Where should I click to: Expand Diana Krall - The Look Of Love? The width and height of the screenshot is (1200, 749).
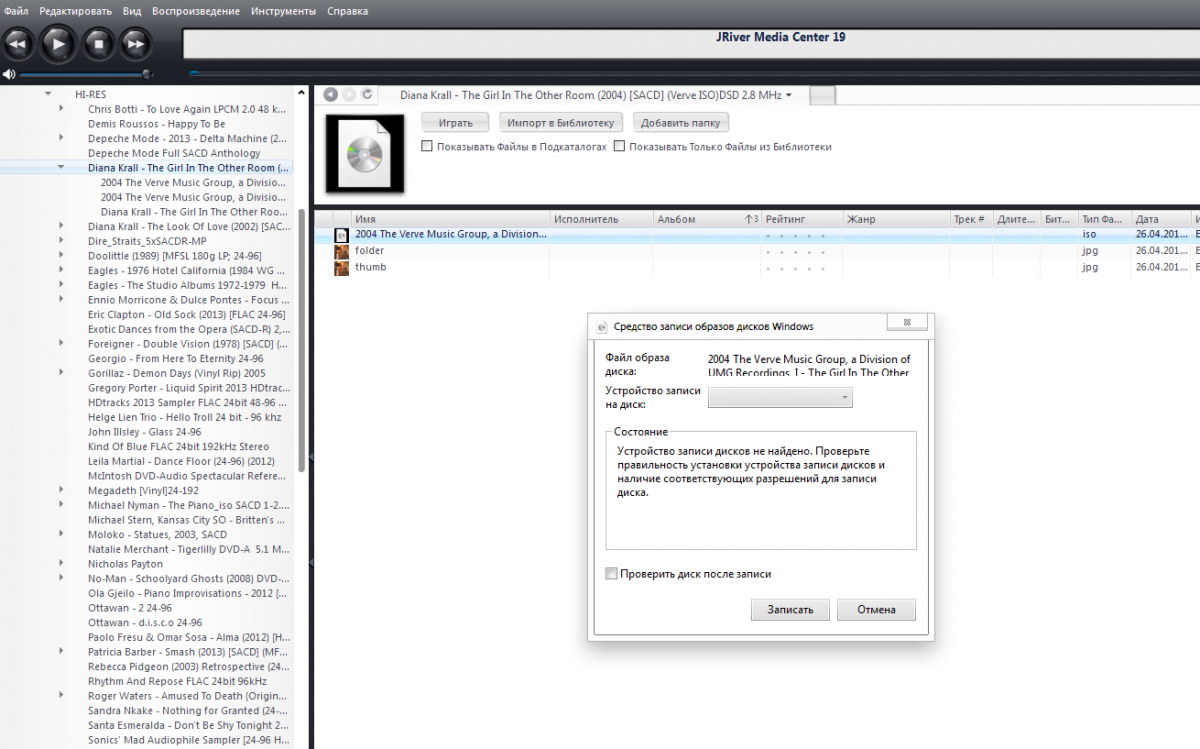pos(62,227)
